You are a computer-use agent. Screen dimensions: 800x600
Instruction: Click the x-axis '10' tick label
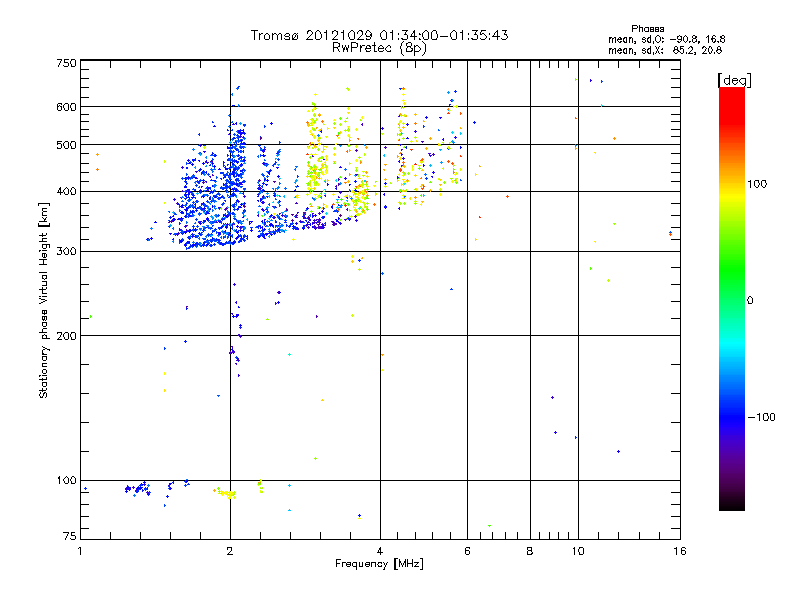[x=578, y=551]
